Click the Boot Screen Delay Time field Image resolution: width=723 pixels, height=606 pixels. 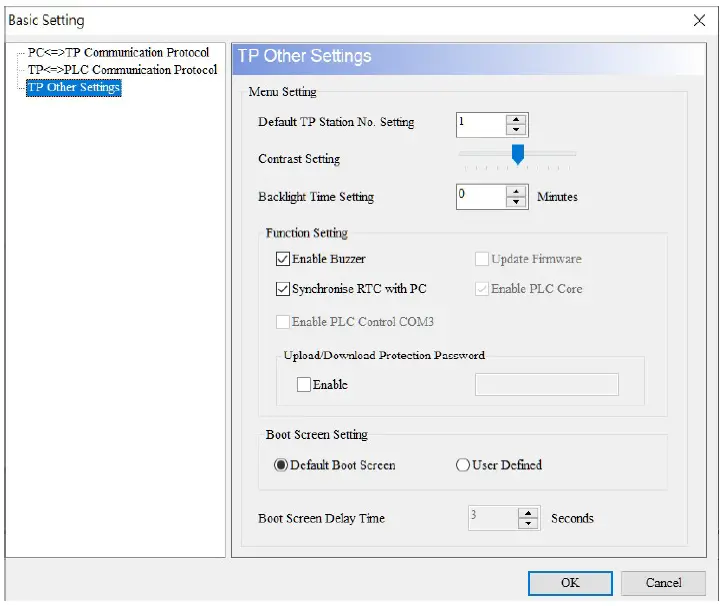click(x=492, y=518)
